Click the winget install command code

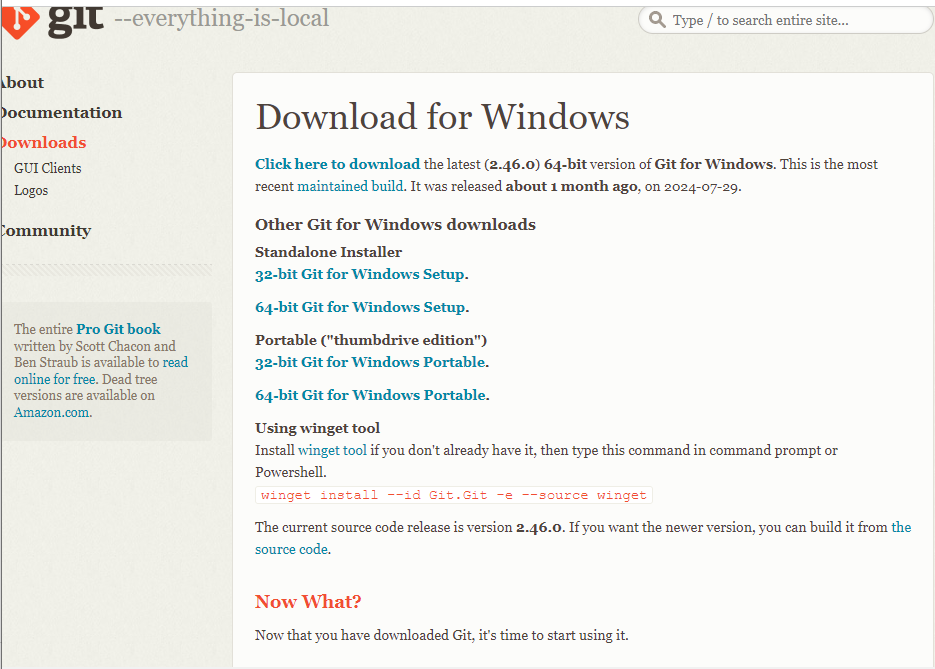click(454, 495)
